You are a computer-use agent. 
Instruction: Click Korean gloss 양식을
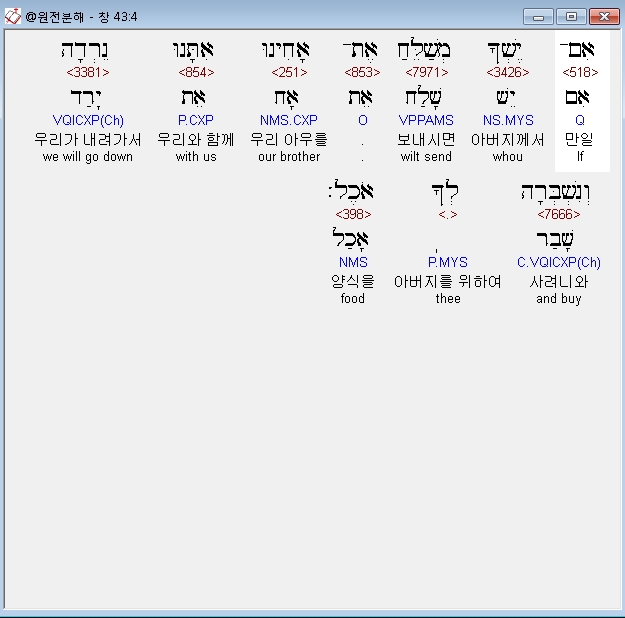point(353,281)
